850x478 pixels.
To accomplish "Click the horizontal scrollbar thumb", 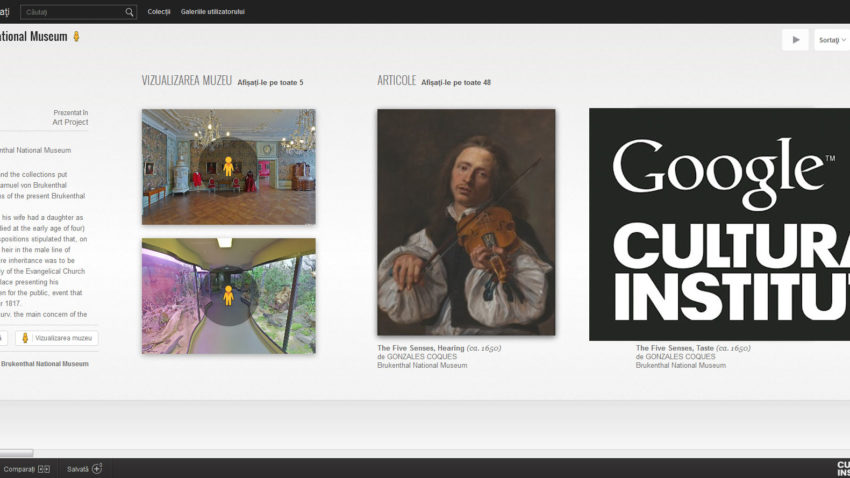I will coord(16,453).
